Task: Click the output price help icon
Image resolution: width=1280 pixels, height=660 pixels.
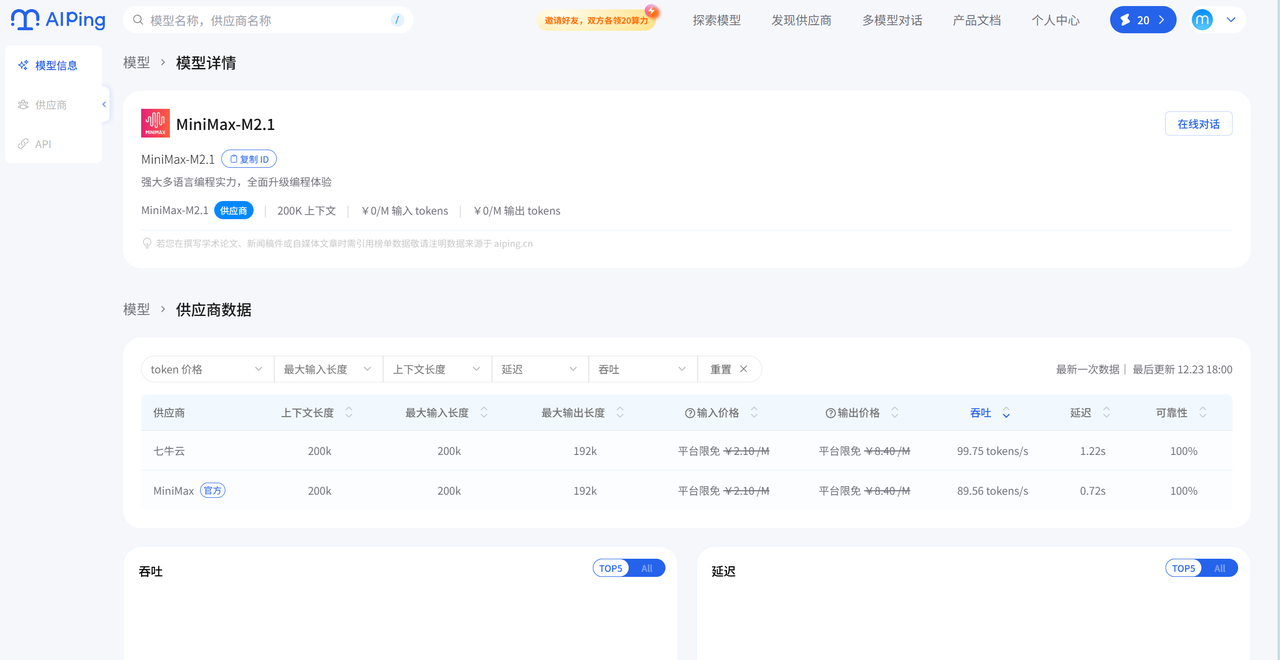Action: pos(830,413)
